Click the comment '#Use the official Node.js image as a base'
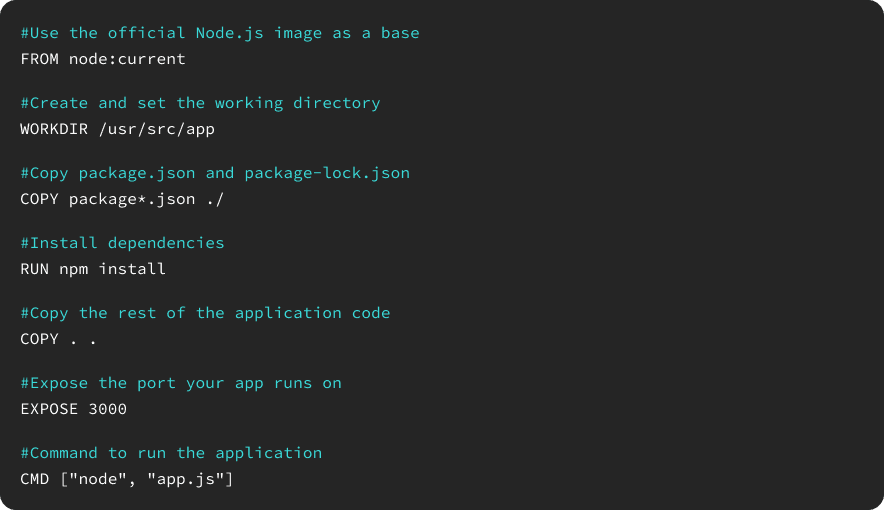 click(x=220, y=33)
